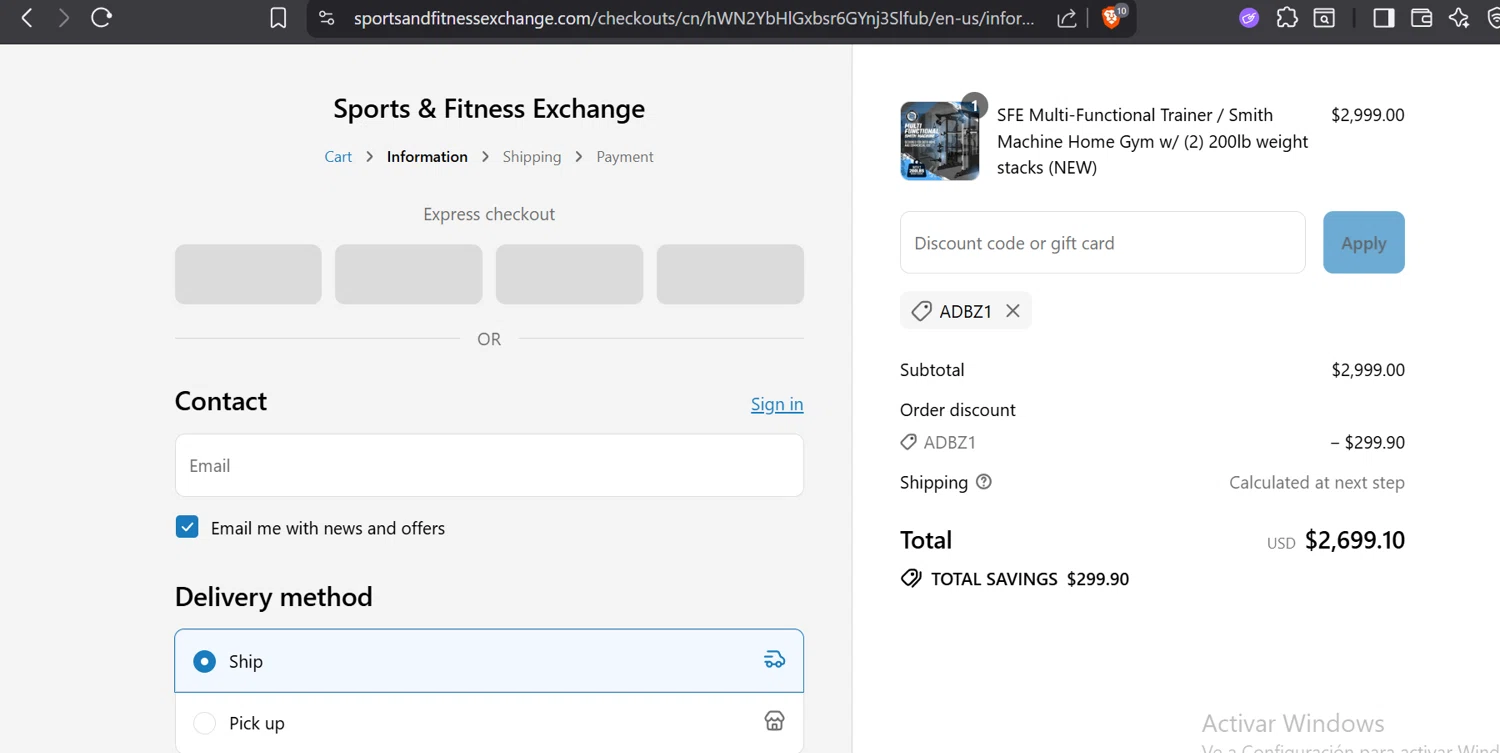This screenshot has width=1500, height=753.
Task: Bookmark this page
Action: tap(278, 18)
